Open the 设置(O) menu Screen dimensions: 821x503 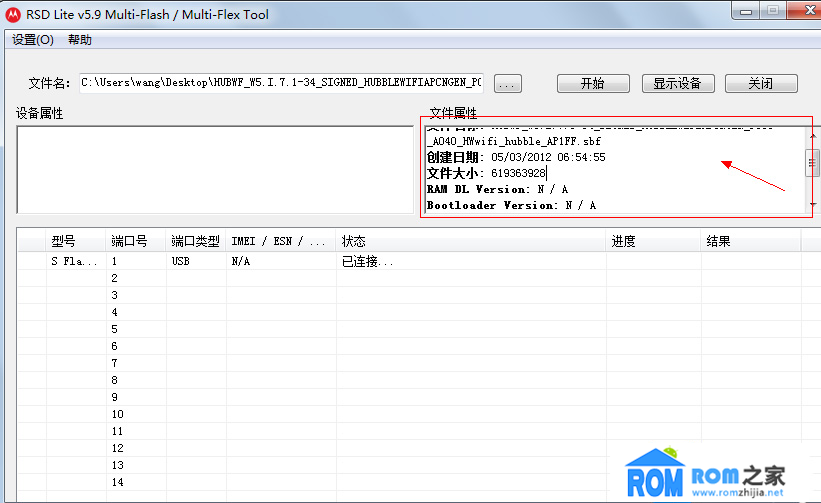[32, 40]
